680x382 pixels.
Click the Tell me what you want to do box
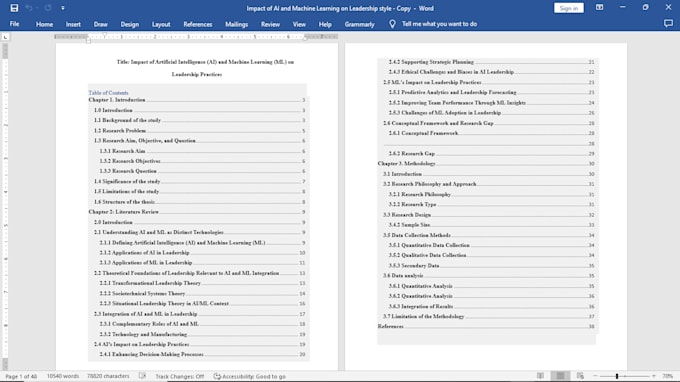tap(439, 24)
